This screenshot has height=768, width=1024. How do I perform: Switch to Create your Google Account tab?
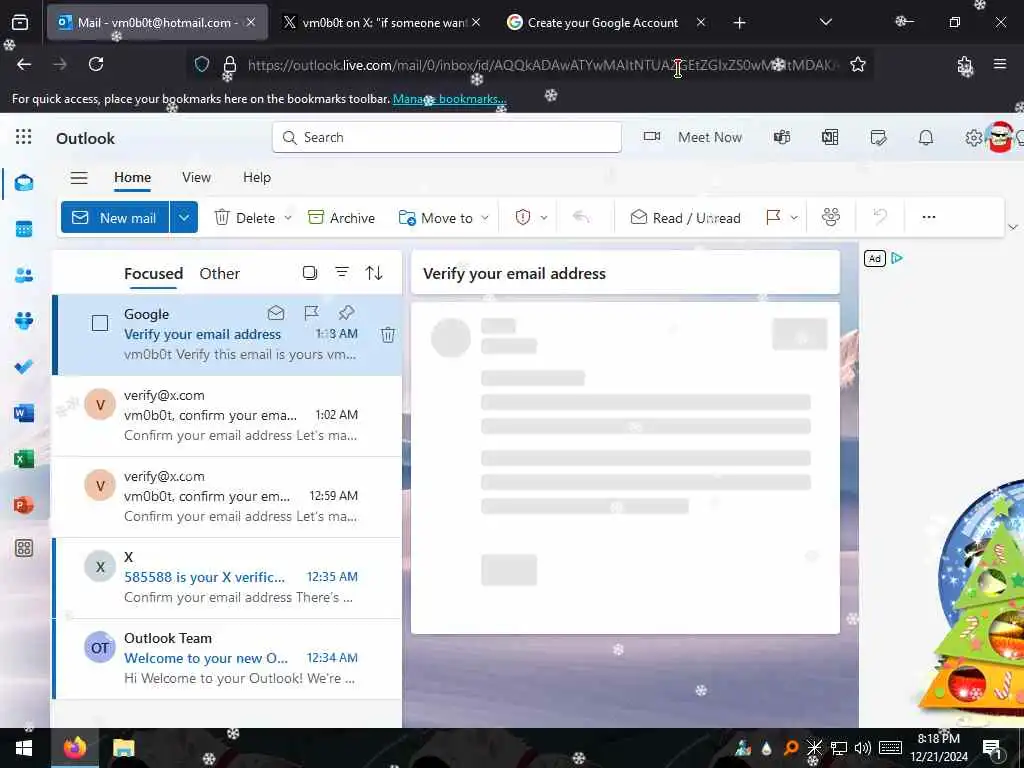click(603, 22)
